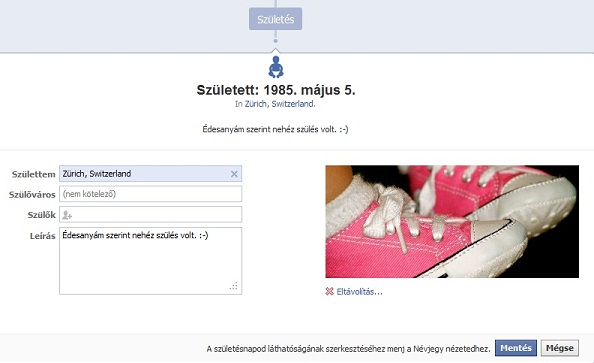The height and width of the screenshot is (363, 594).
Task: Click the red X remove icon
Action: pos(329,291)
